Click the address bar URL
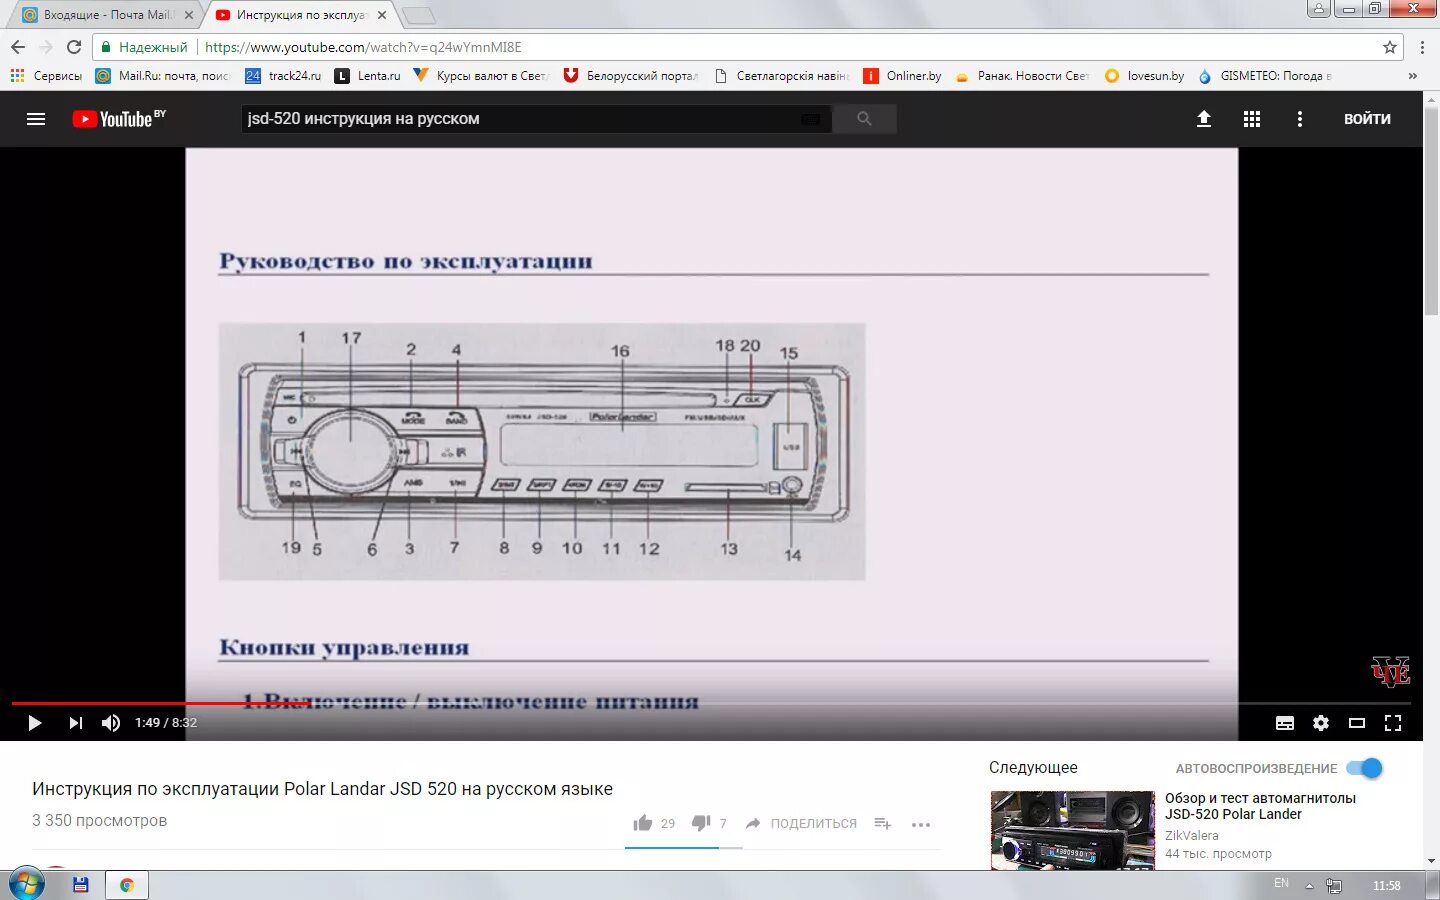This screenshot has height=900, width=1440. (x=363, y=47)
